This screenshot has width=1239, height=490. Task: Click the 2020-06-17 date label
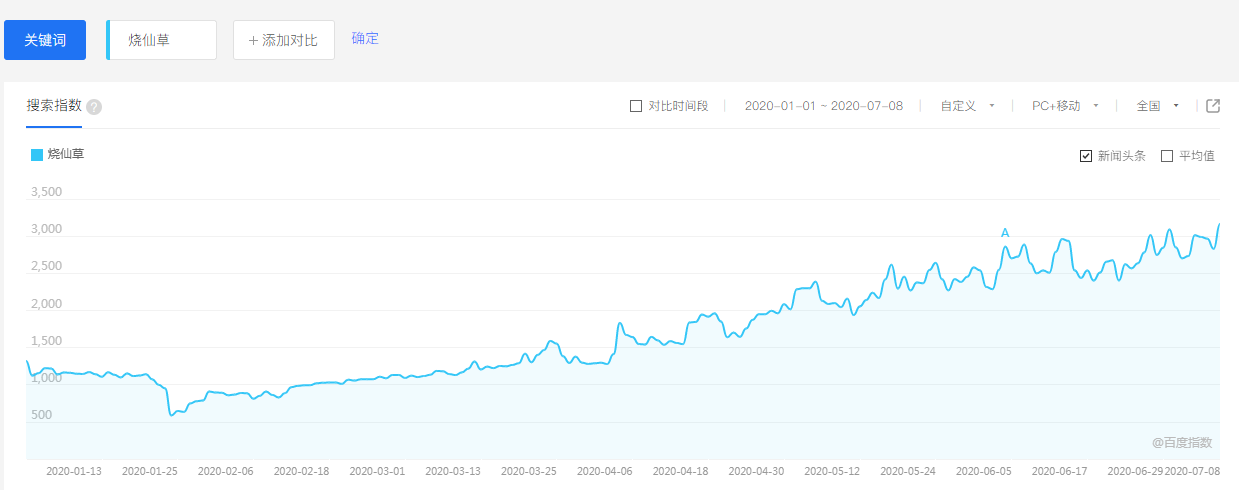[x=1060, y=470]
